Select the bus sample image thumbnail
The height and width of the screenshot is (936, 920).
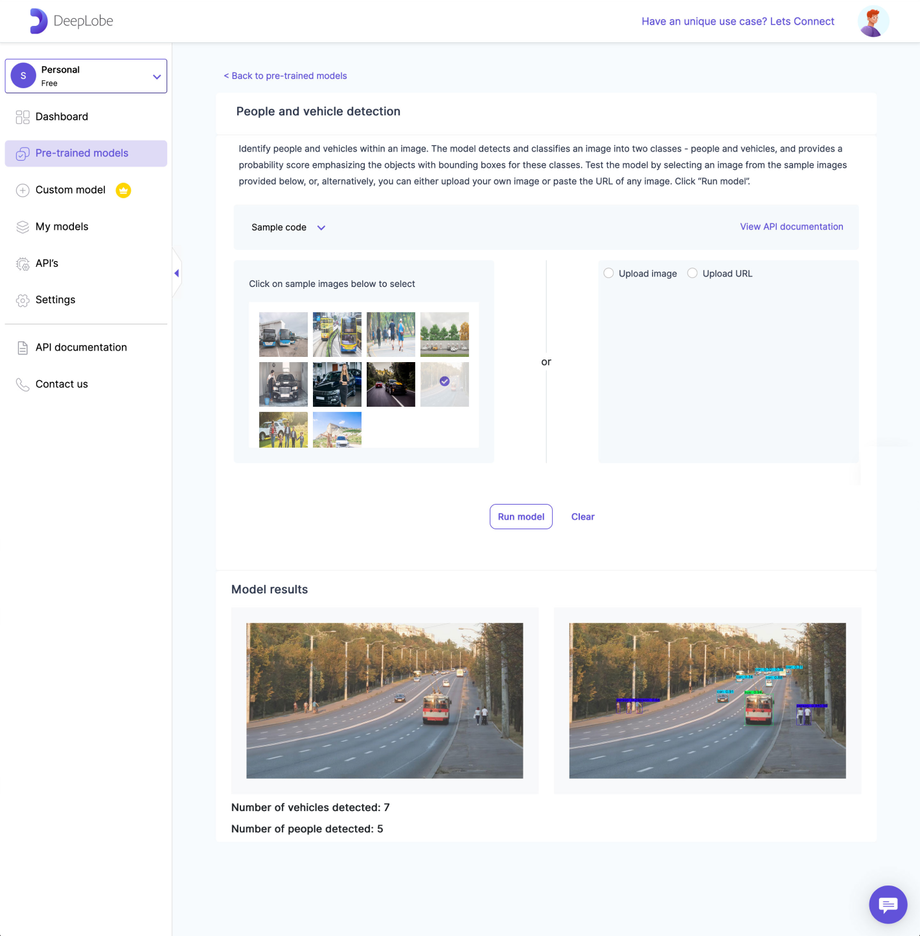283,334
